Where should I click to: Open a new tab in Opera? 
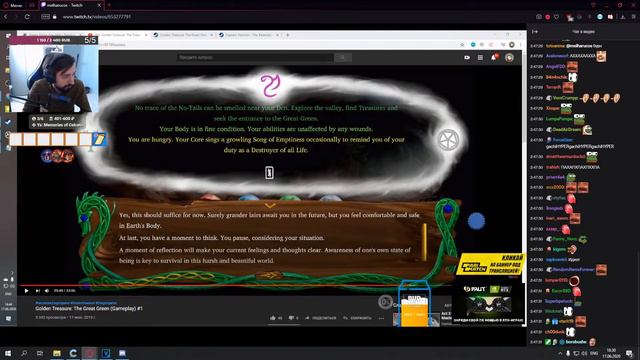click(x=109, y=5)
